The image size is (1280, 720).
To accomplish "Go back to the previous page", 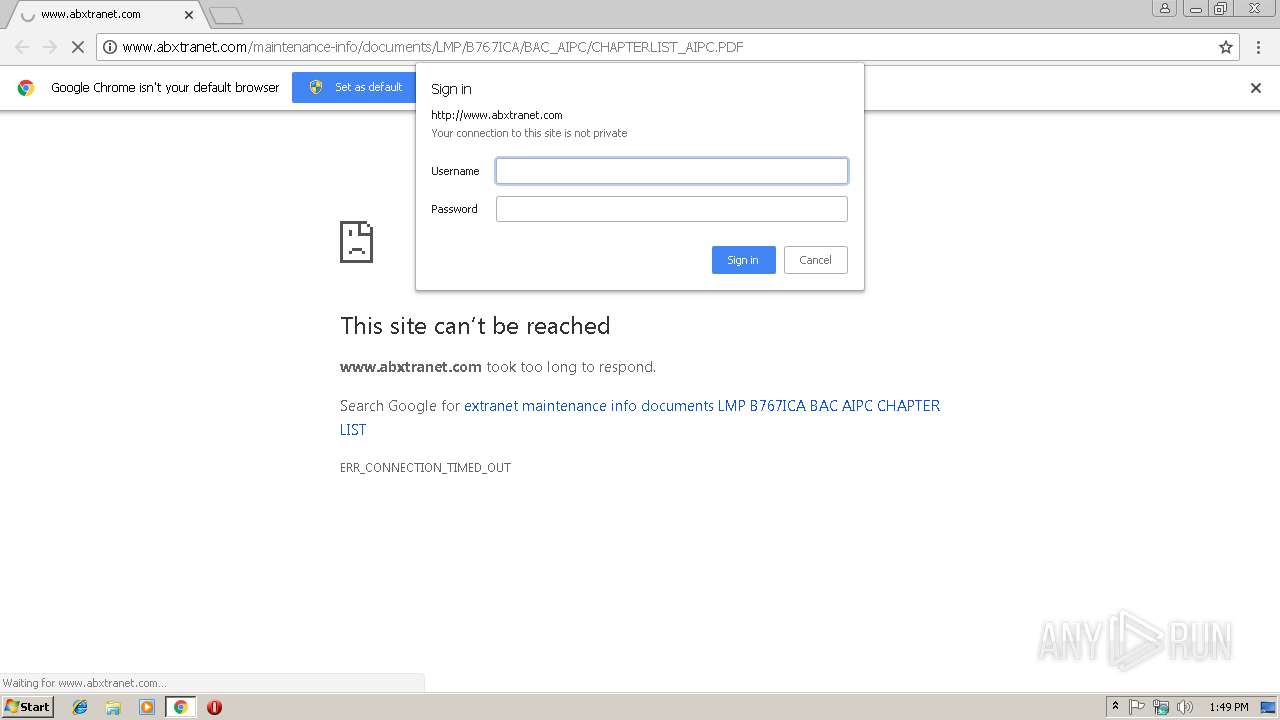I will [22, 47].
